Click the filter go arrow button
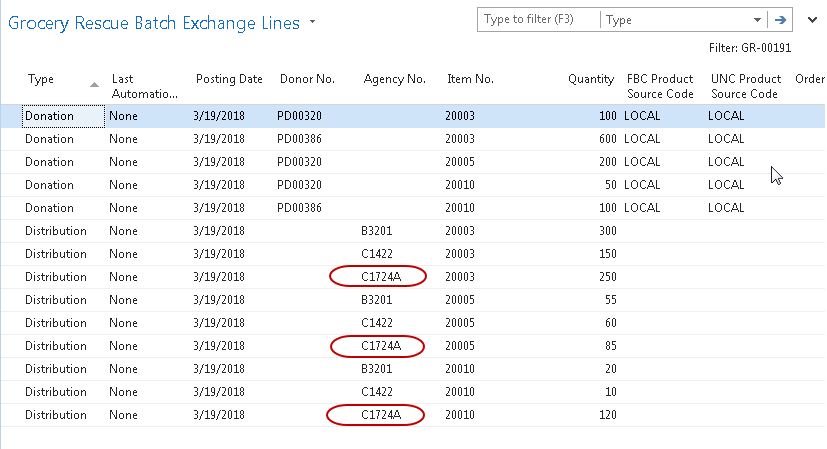 (x=781, y=19)
